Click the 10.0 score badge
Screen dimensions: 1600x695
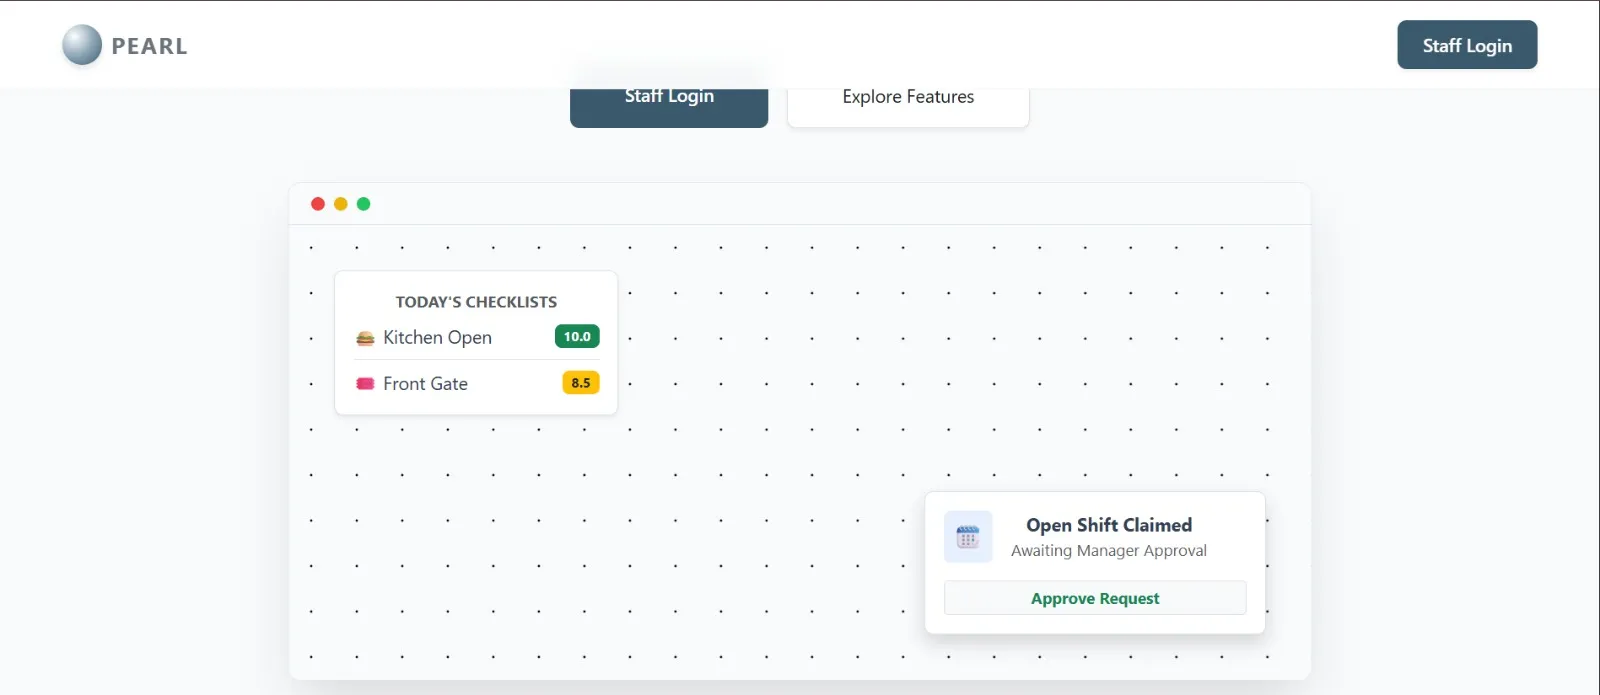point(577,337)
